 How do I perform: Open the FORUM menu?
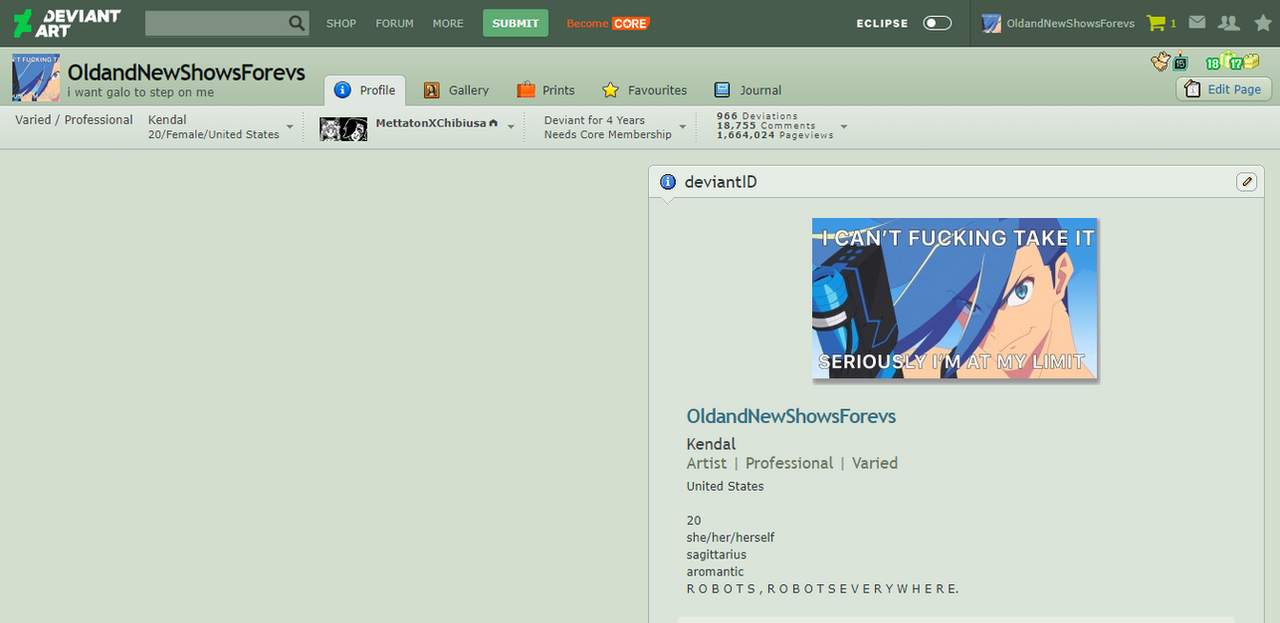point(395,23)
